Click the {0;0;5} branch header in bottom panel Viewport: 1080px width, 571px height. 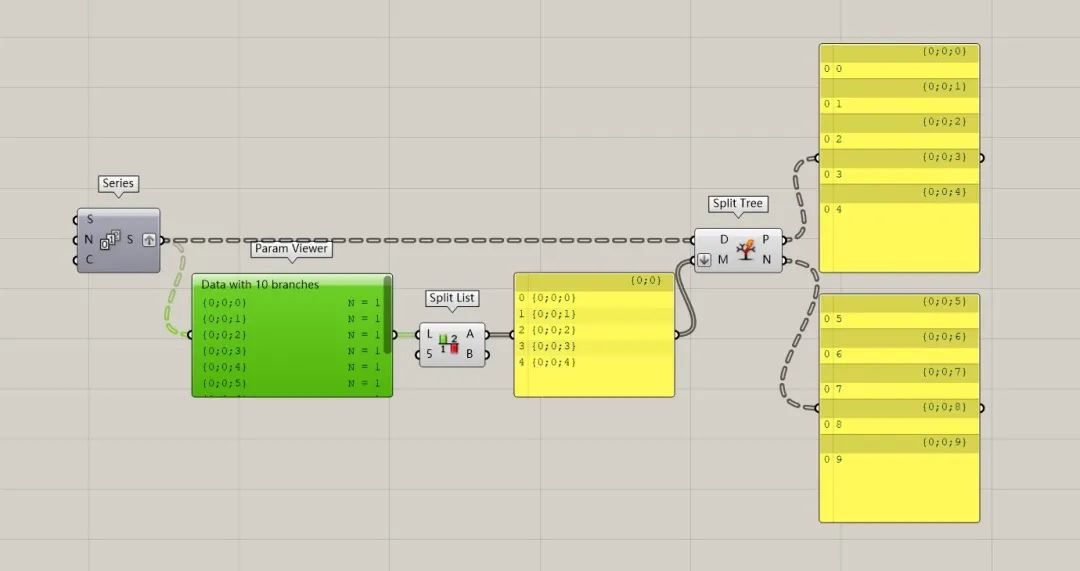tap(899, 302)
